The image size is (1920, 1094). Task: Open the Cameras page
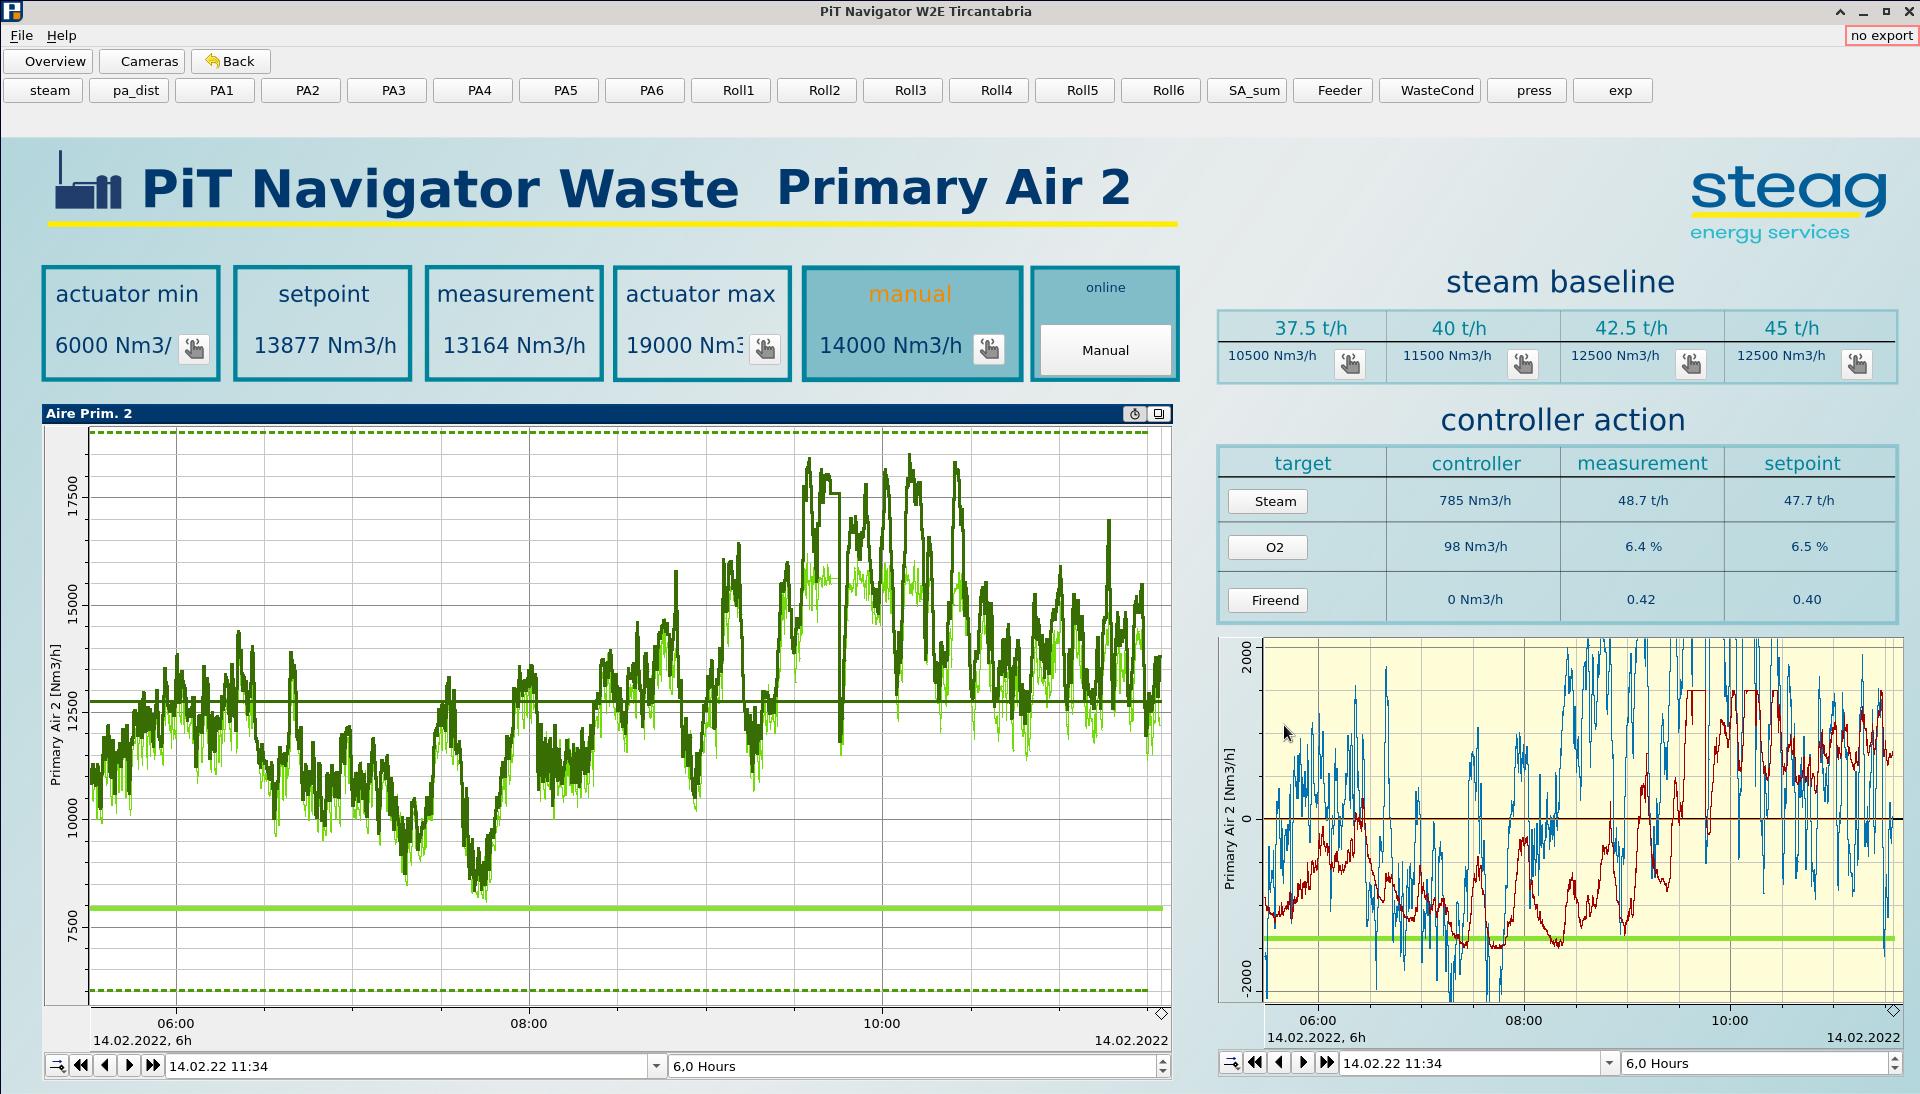(142, 62)
